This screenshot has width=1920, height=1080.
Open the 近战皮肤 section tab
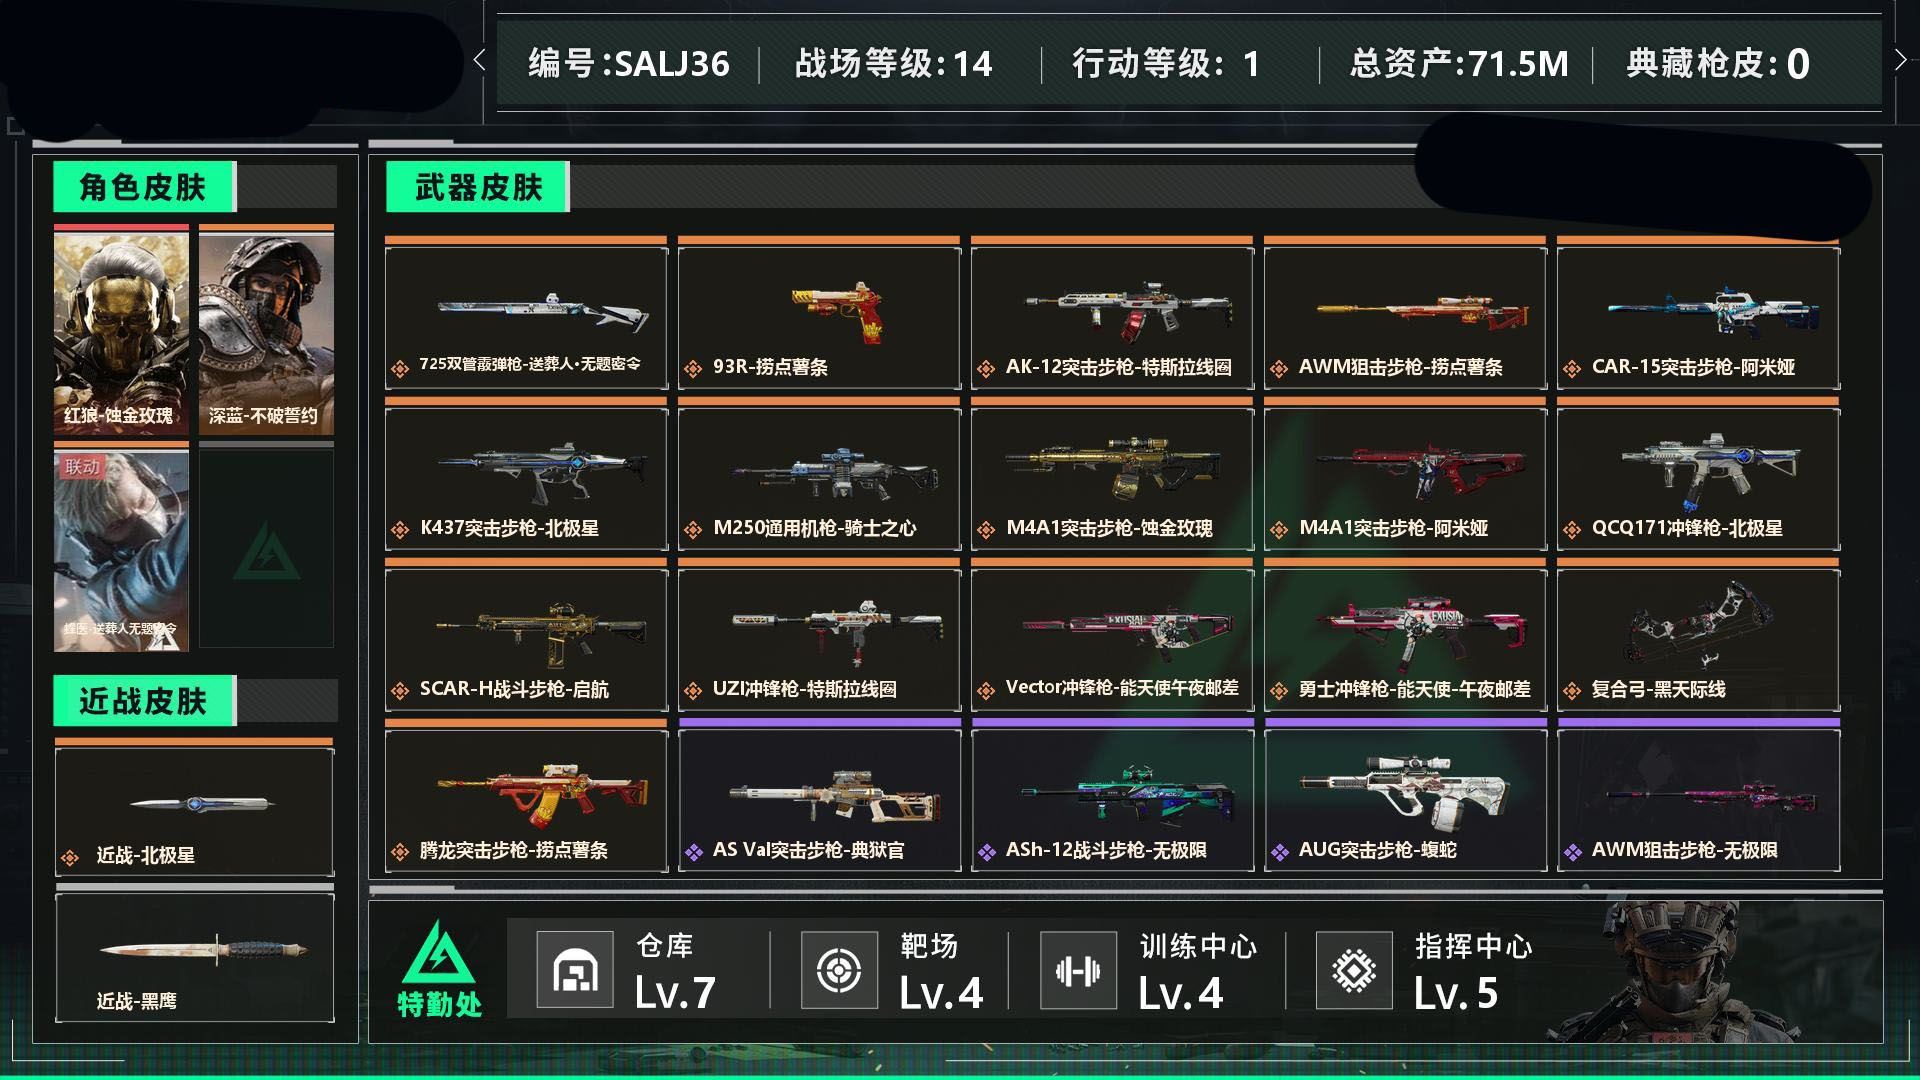coord(145,701)
